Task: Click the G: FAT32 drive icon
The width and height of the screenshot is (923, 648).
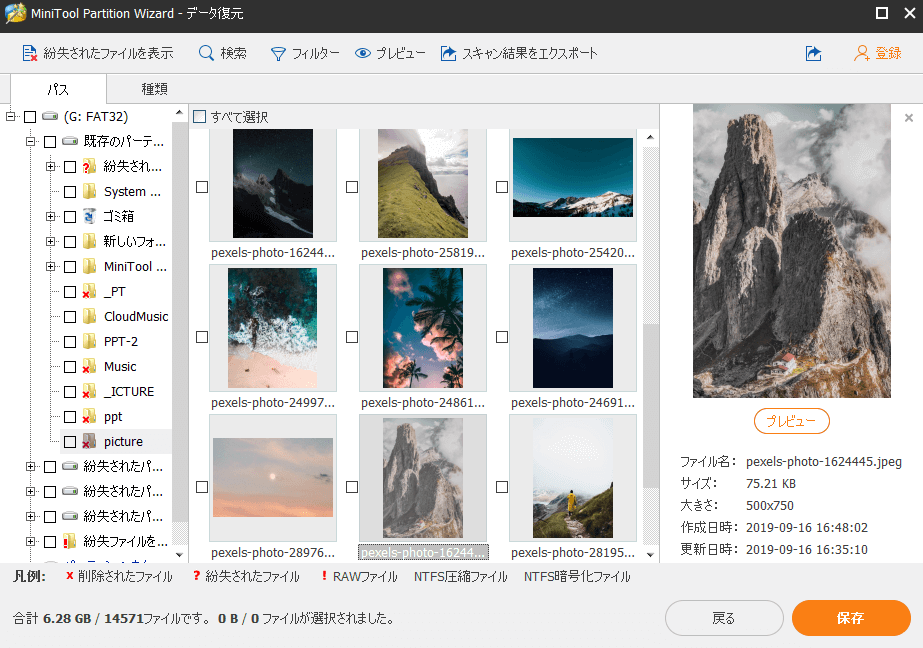Action: 50,117
